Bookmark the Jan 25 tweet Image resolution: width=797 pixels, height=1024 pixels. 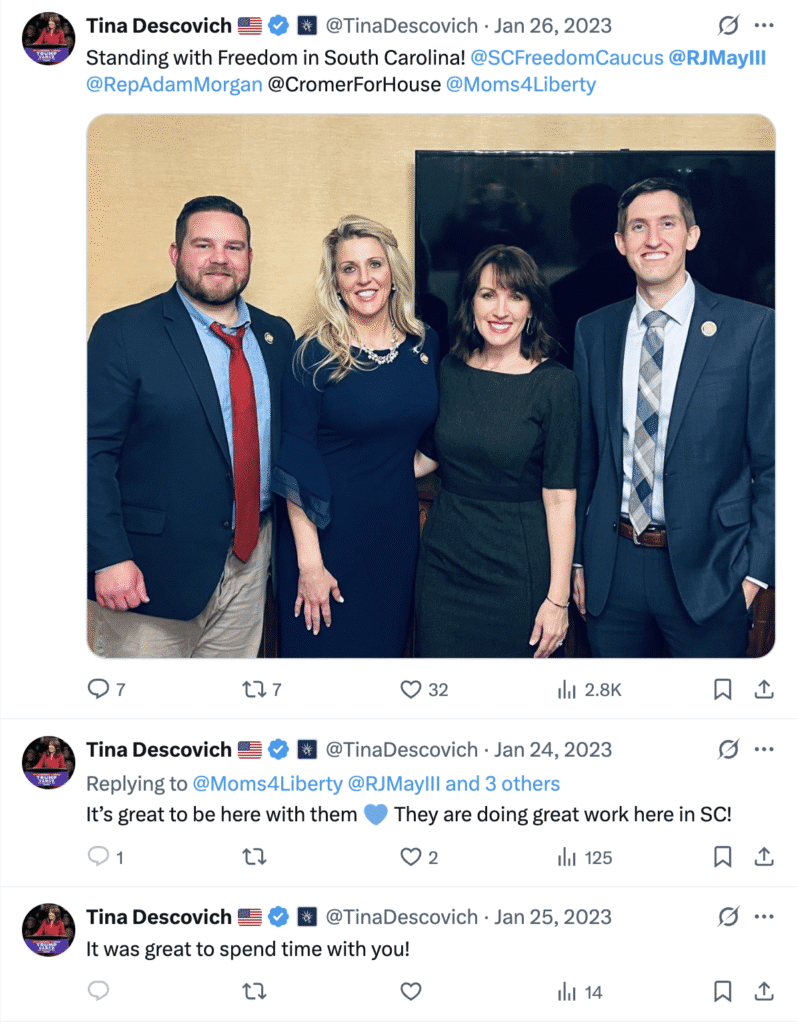tap(722, 991)
